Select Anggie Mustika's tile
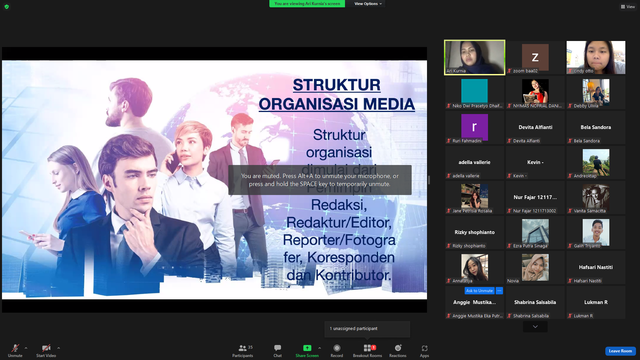The height and width of the screenshot is (360, 640). [475, 303]
